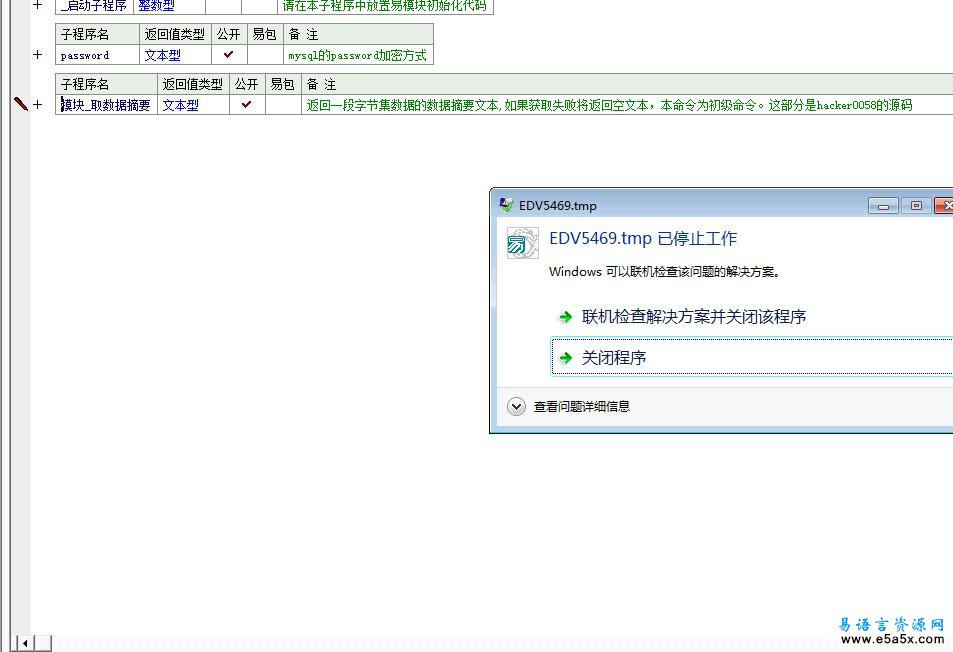The height and width of the screenshot is (652, 953).
Task: Click 文本型 return type of password row
Action: 162,55
